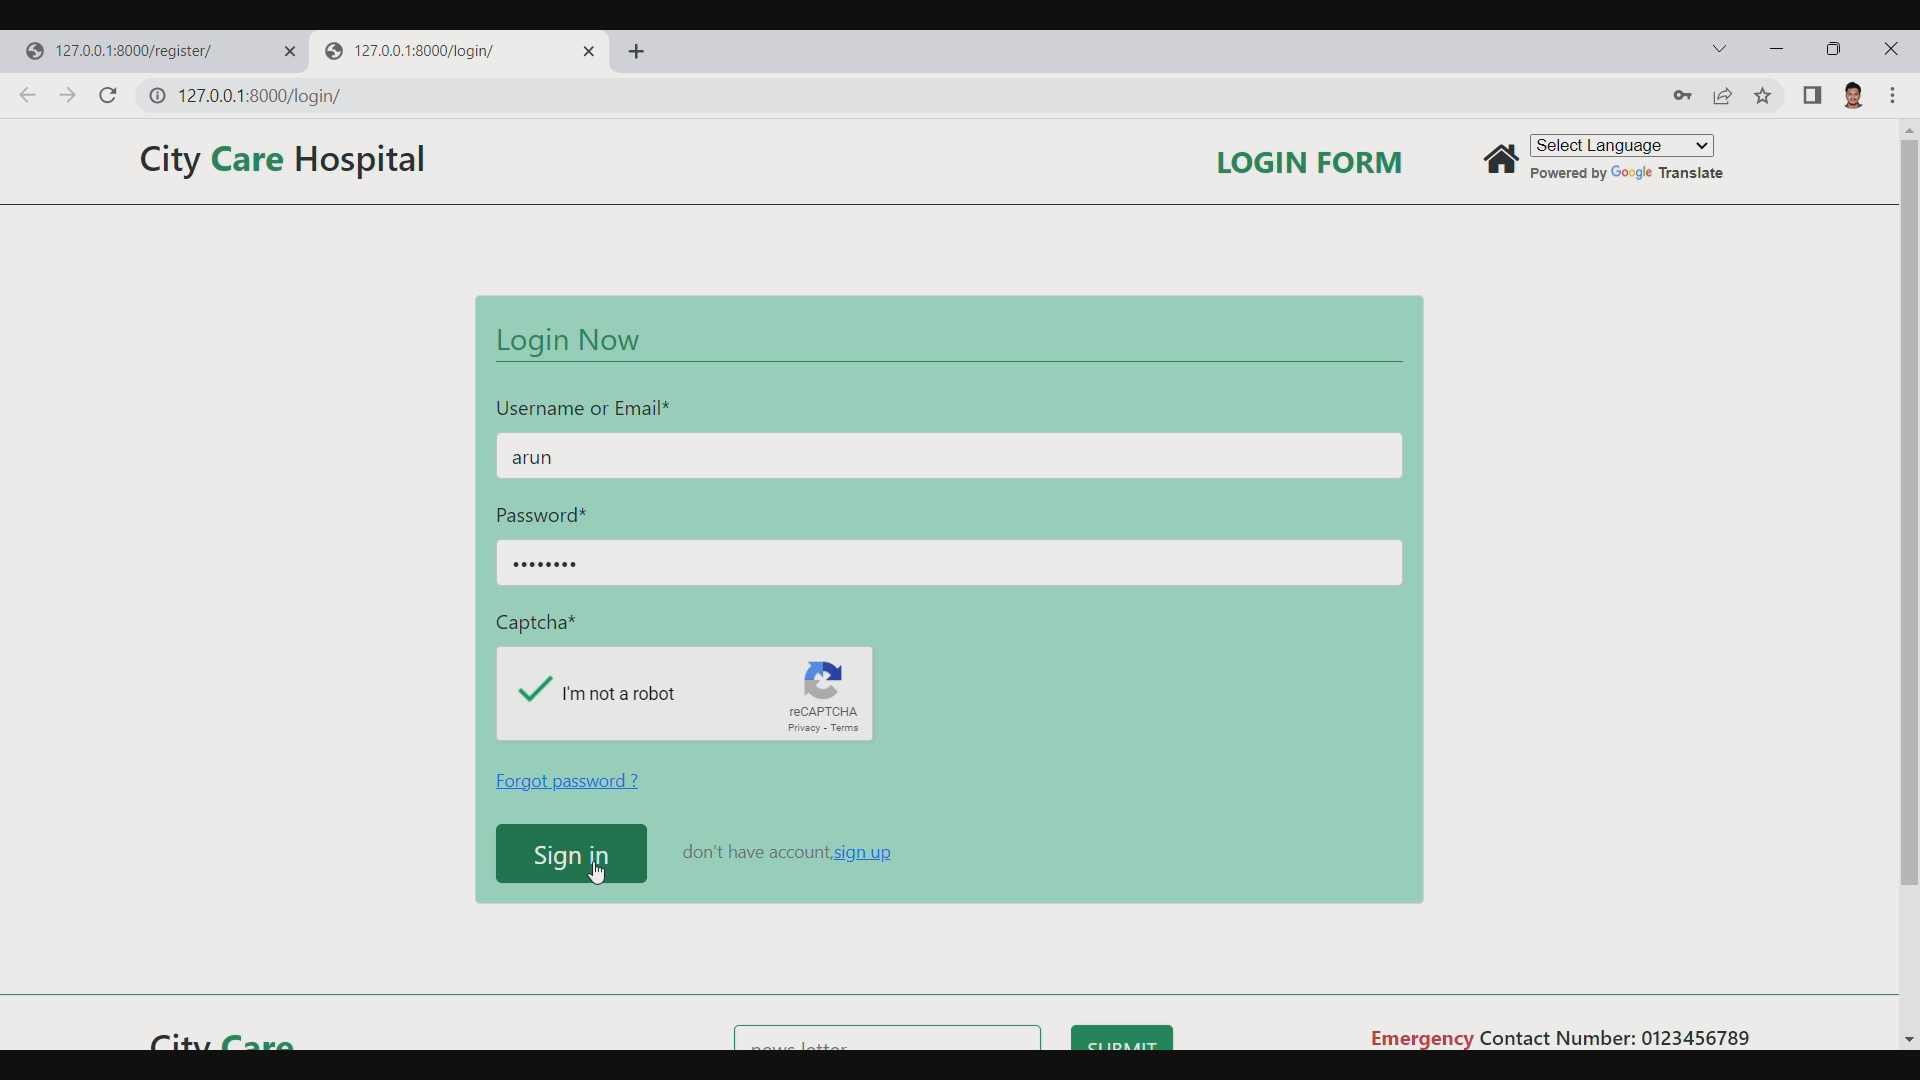Click the home icon beside Select Language
The image size is (1920, 1080).
pos(1503,159)
